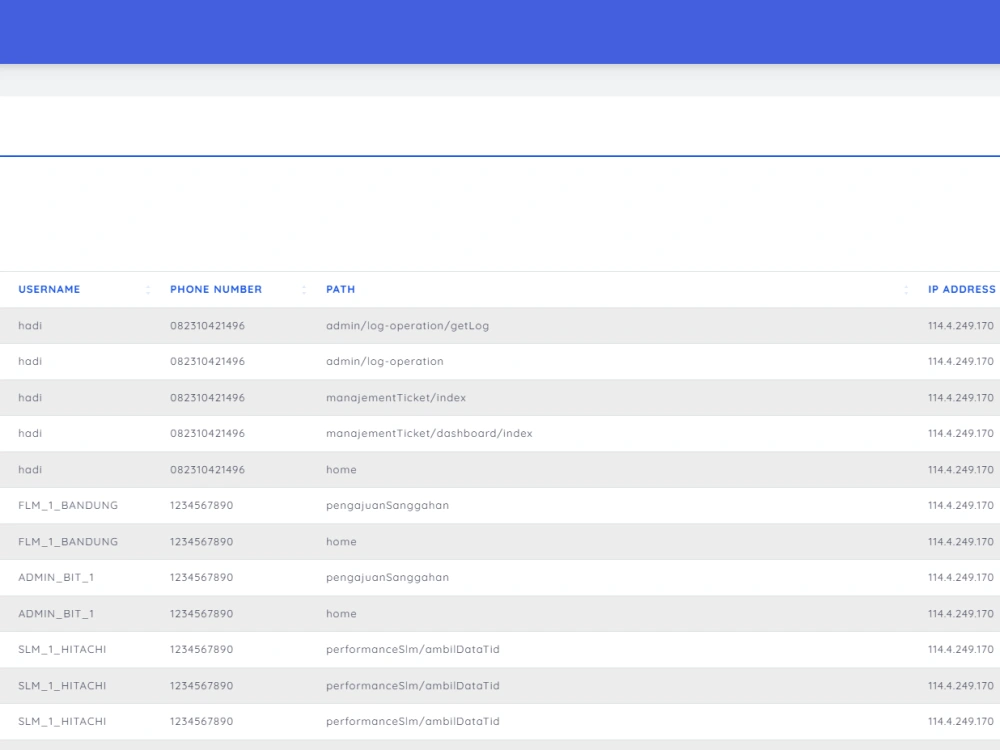Select the home path in hadi's row
This screenshot has width=1000, height=750.
[x=341, y=470]
